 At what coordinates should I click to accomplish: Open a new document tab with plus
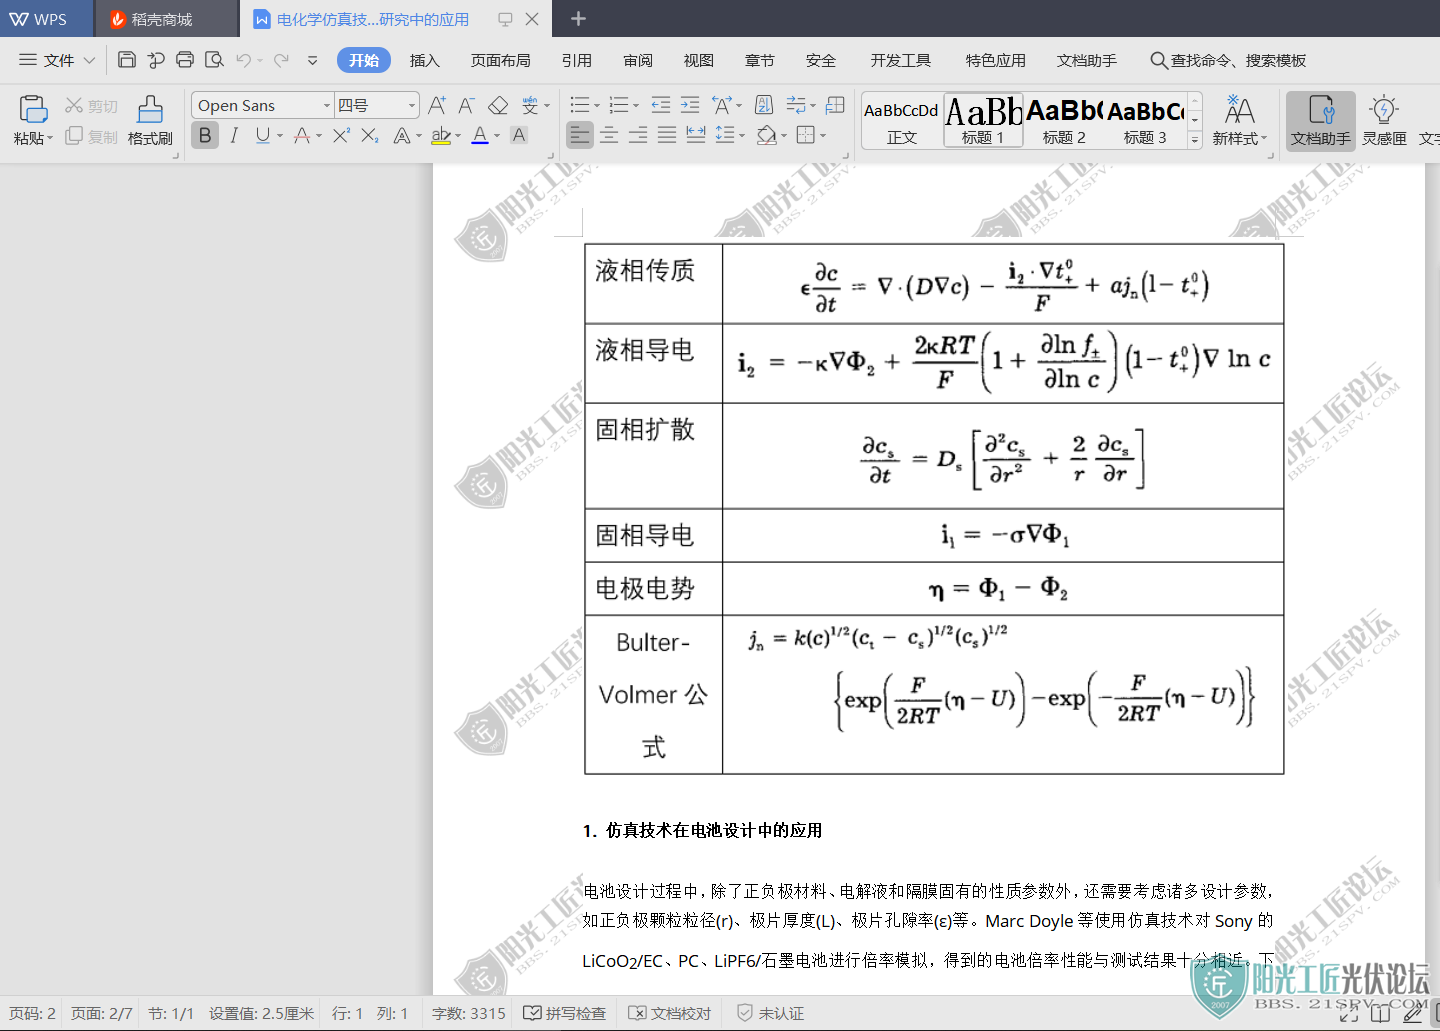[x=578, y=19]
